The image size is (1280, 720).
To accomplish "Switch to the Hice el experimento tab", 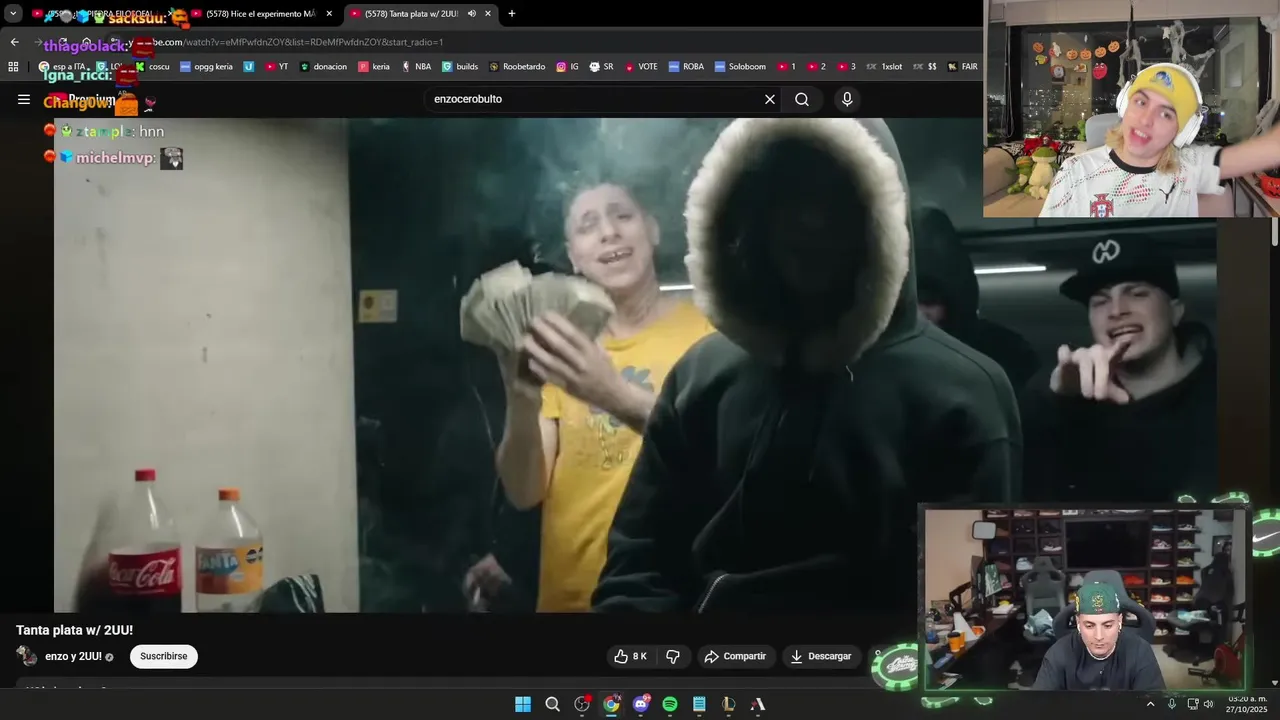I will (x=260, y=14).
